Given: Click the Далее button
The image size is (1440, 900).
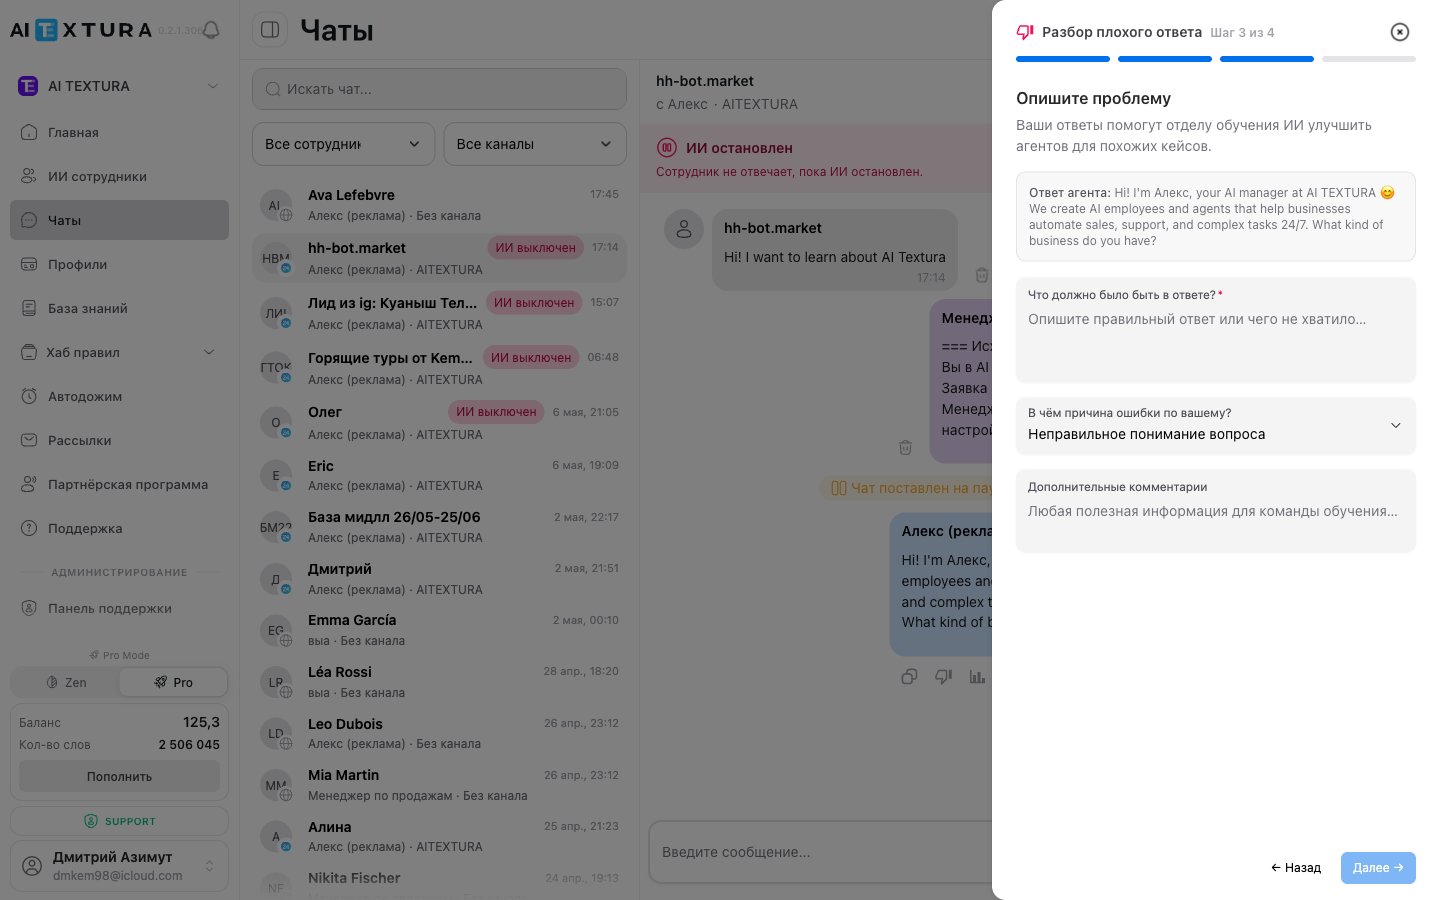Looking at the screenshot, I should (1378, 868).
